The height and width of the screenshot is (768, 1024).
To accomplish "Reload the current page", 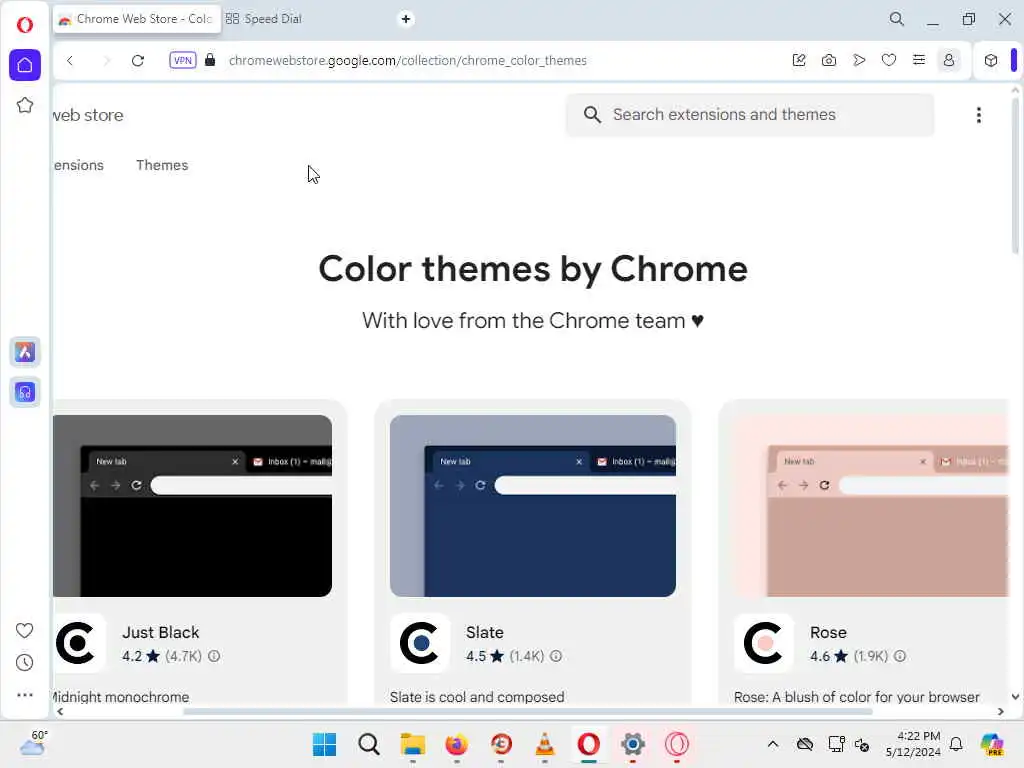I will (138, 61).
